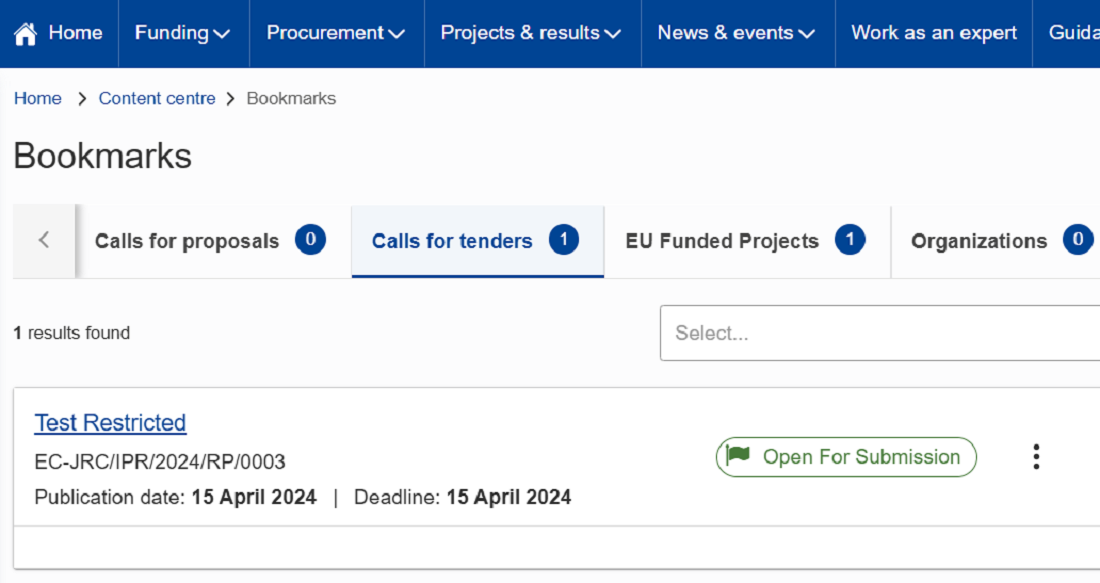Click the count badge on Calls for tenders
Screen dimensions: 1100x583
point(563,240)
